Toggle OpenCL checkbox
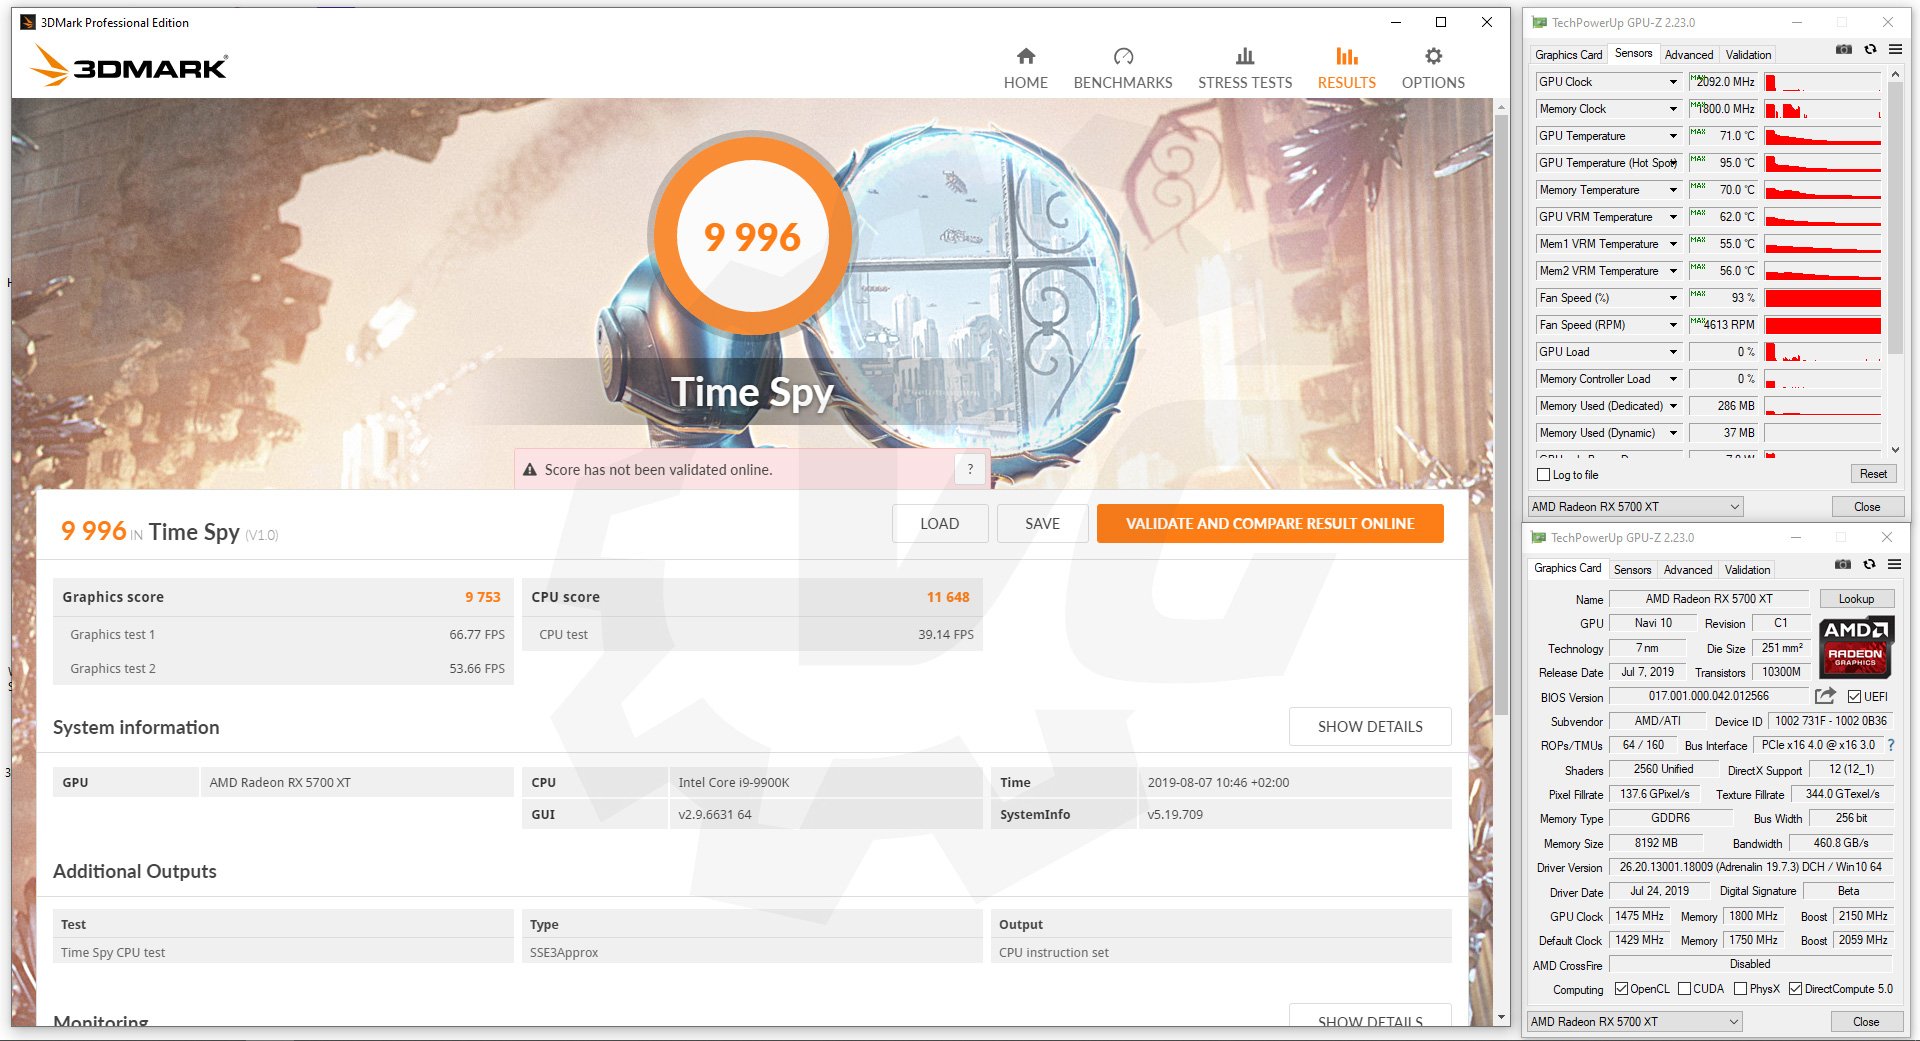Viewport: 1920px width, 1041px height. coord(1621,989)
